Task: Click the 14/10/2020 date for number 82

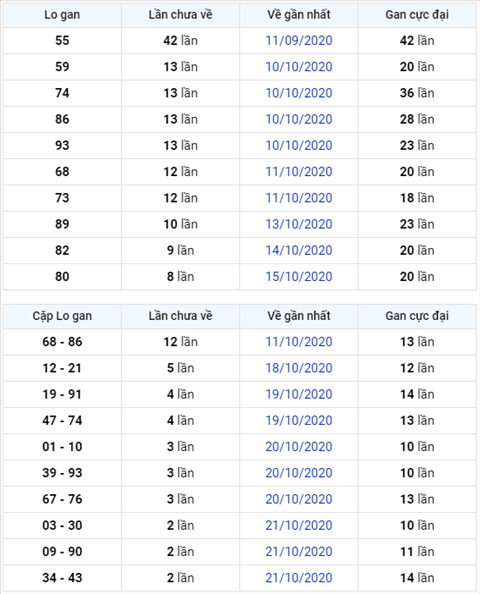Action: point(299,250)
